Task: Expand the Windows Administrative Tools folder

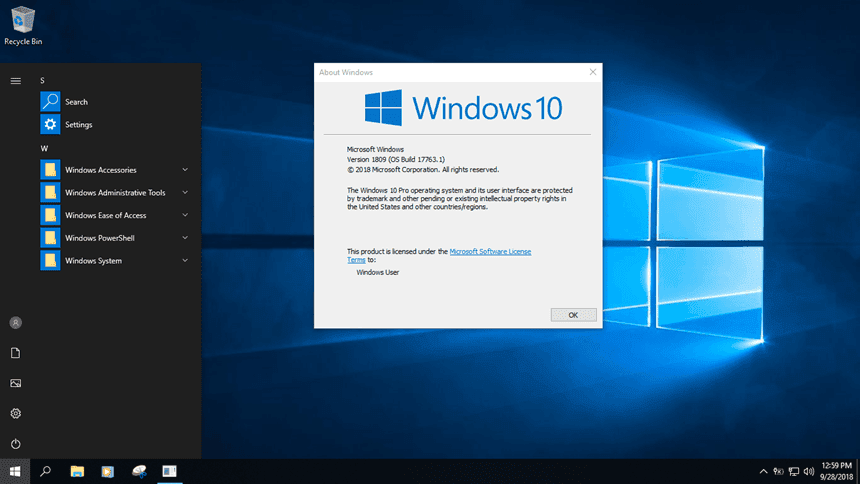Action: tap(116, 193)
